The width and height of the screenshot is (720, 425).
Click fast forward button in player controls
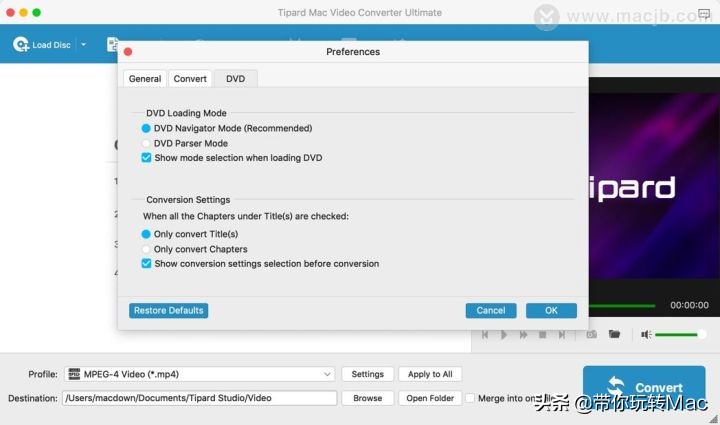coord(523,335)
